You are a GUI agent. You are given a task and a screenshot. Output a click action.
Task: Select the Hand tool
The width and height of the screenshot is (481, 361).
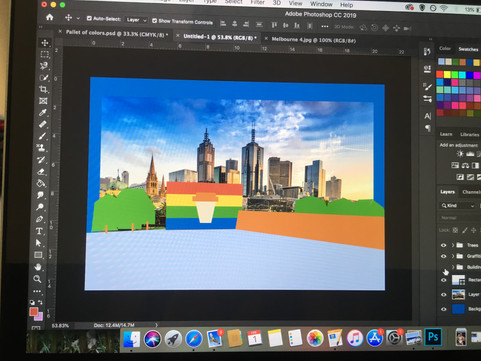tap(38, 267)
